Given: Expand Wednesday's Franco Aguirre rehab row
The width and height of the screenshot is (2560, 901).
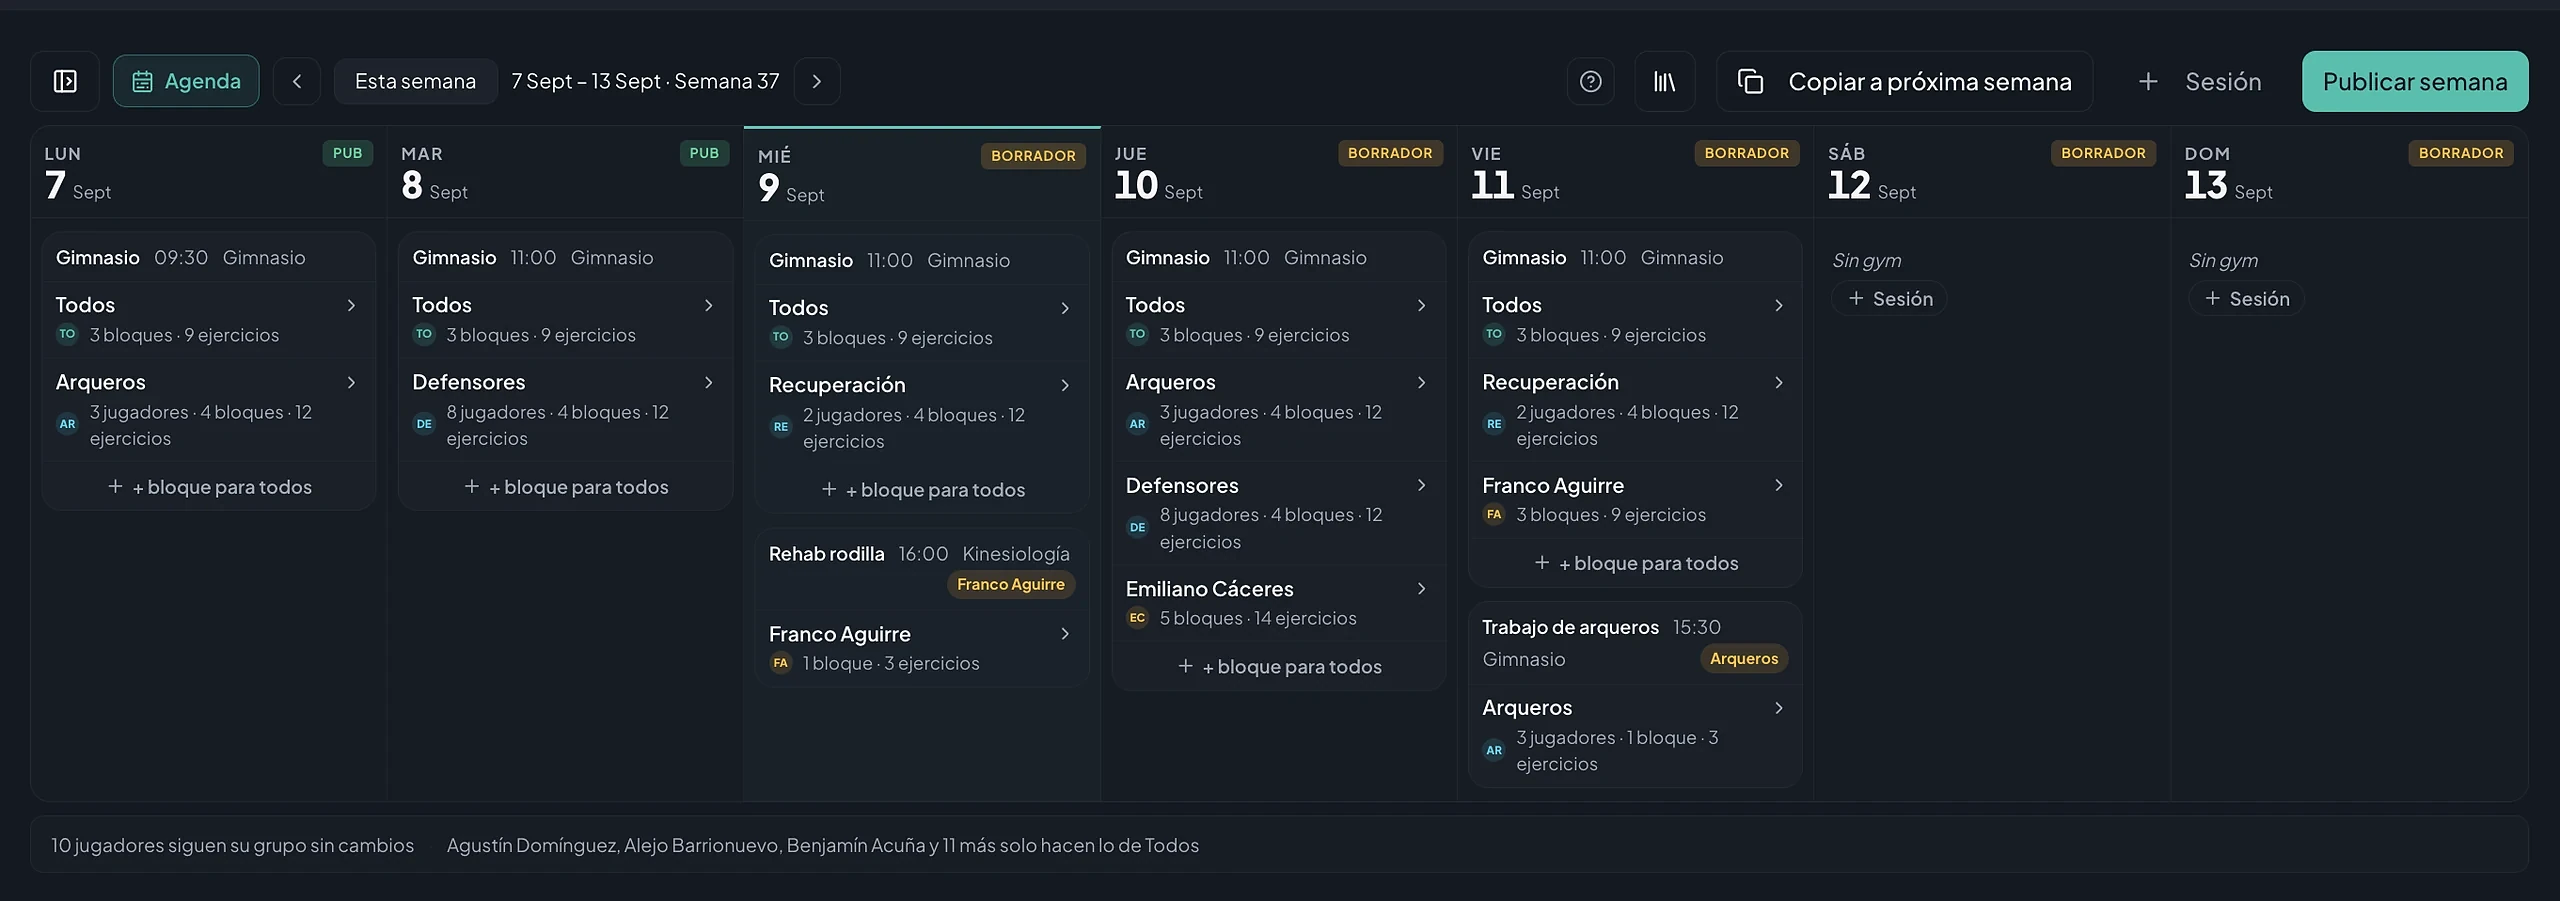Looking at the screenshot, I should point(921,647).
